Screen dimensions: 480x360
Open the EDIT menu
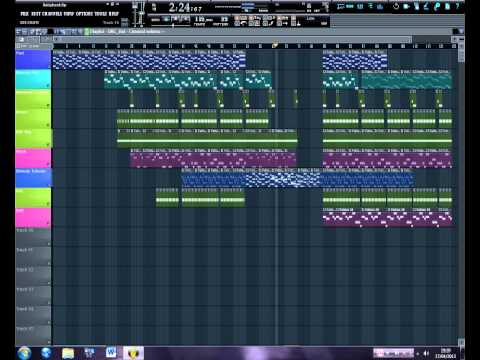click(x=36, y=14)
